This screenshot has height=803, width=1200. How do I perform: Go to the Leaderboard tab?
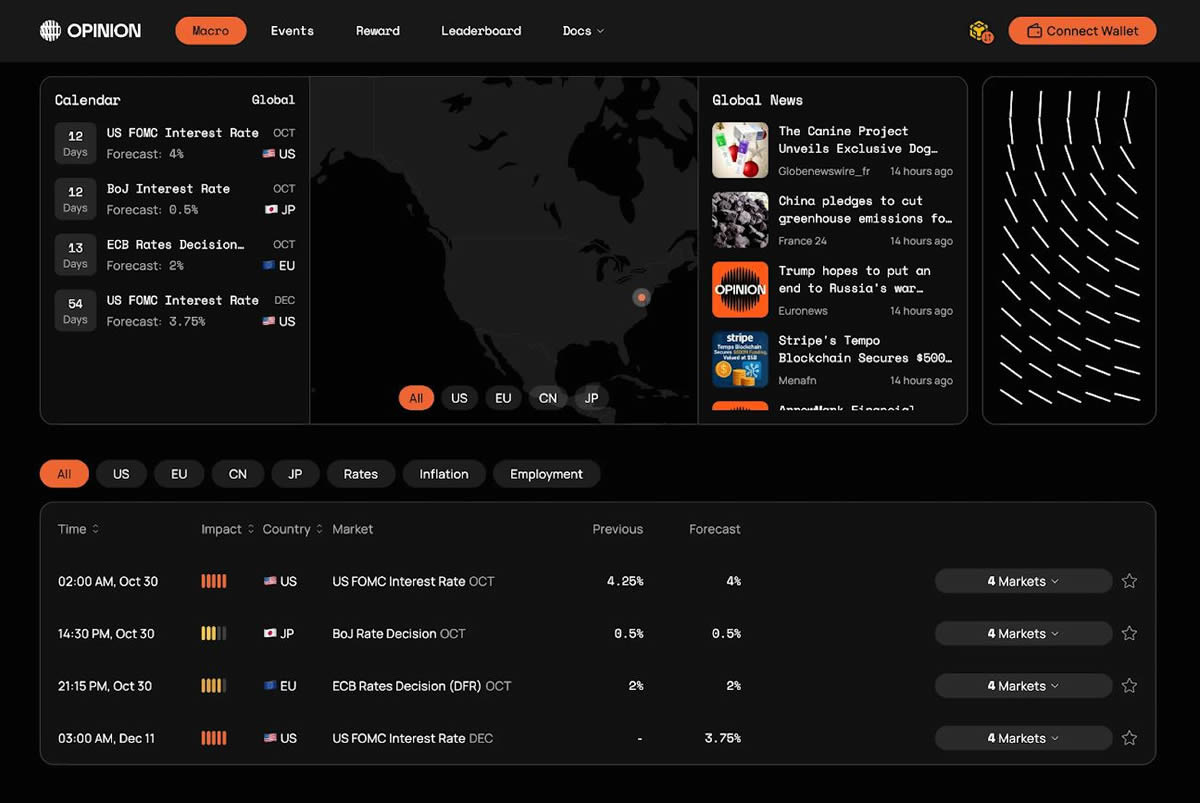(481, 31)
